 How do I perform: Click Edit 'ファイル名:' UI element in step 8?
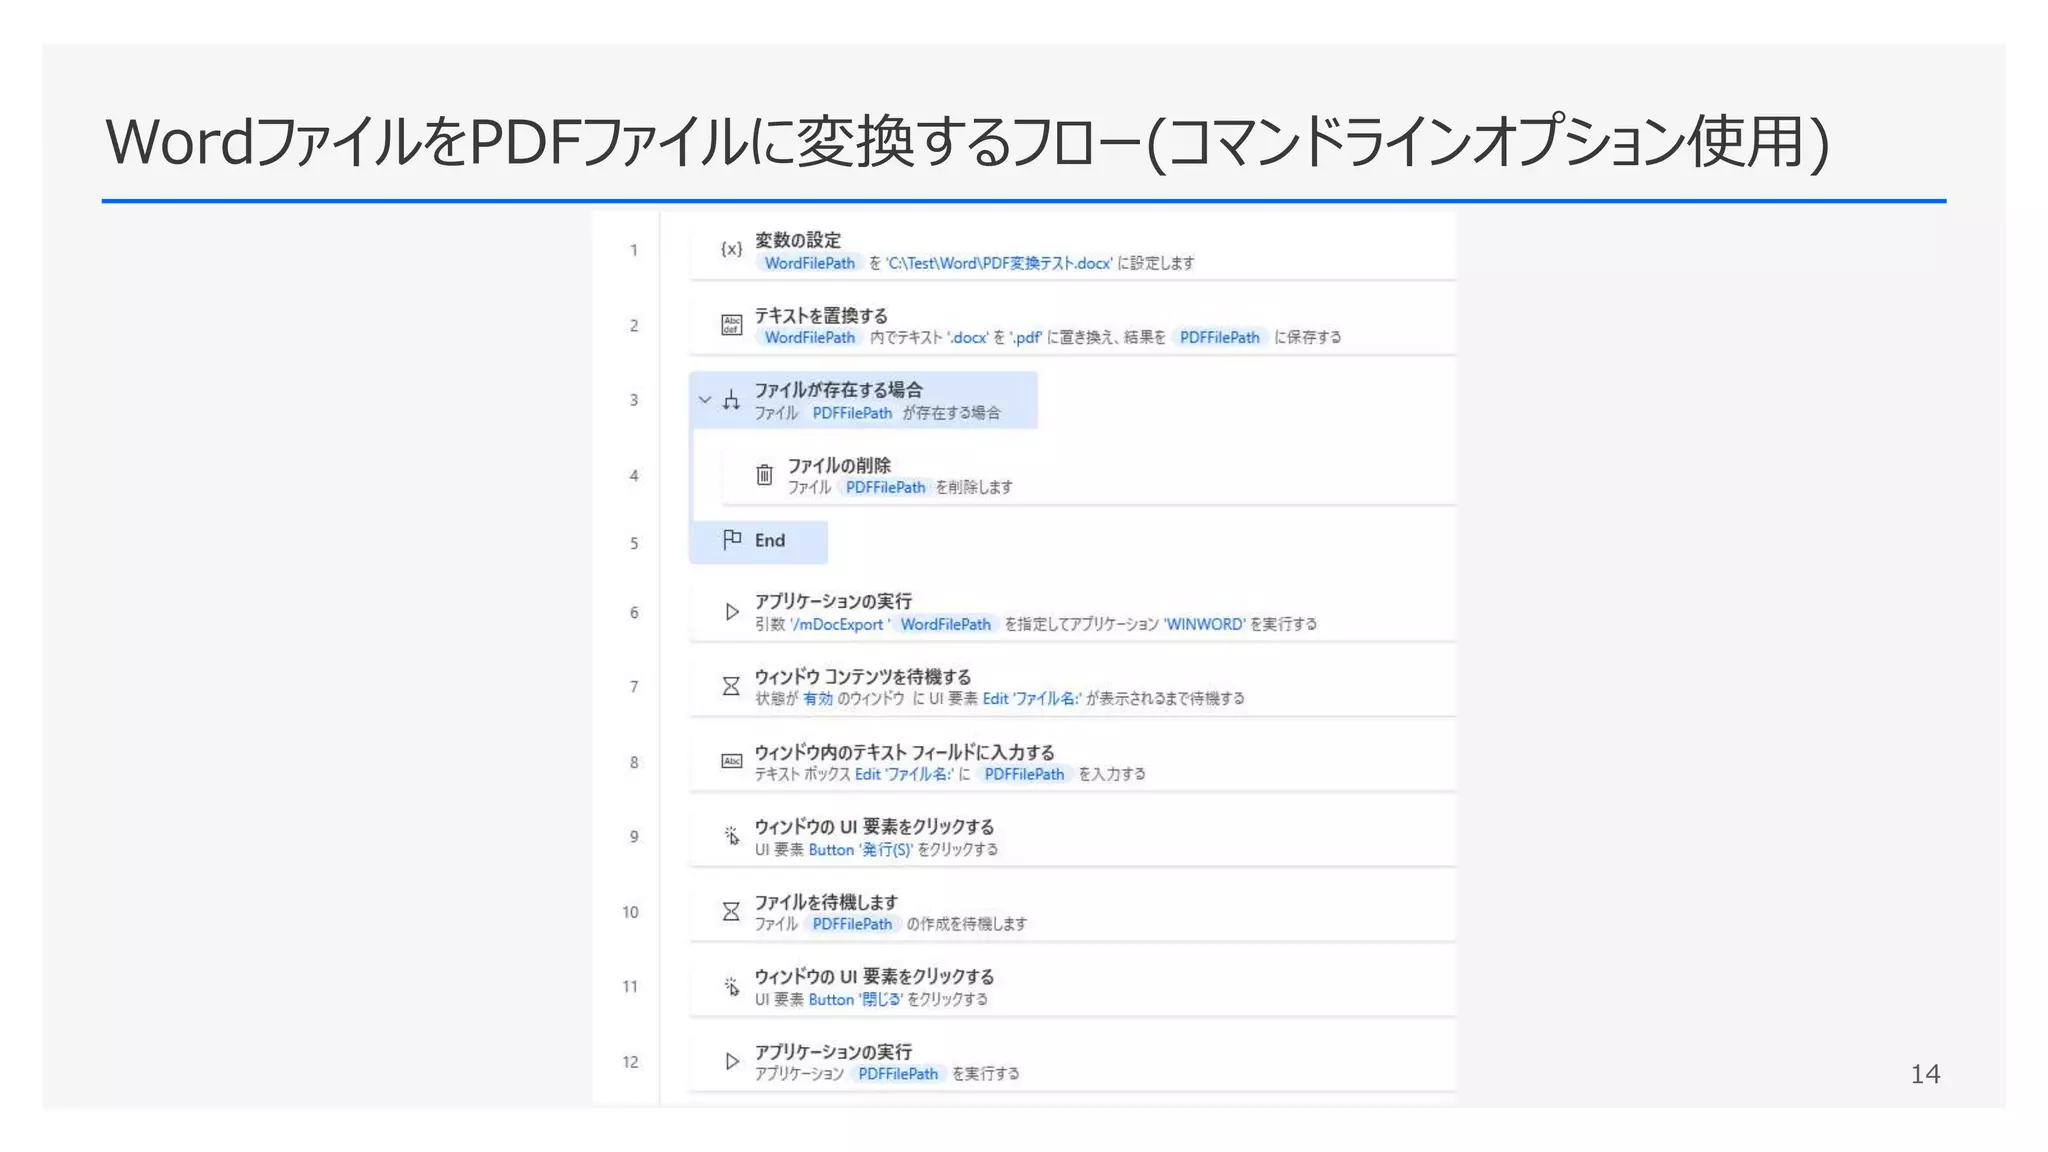click(904, 774)
